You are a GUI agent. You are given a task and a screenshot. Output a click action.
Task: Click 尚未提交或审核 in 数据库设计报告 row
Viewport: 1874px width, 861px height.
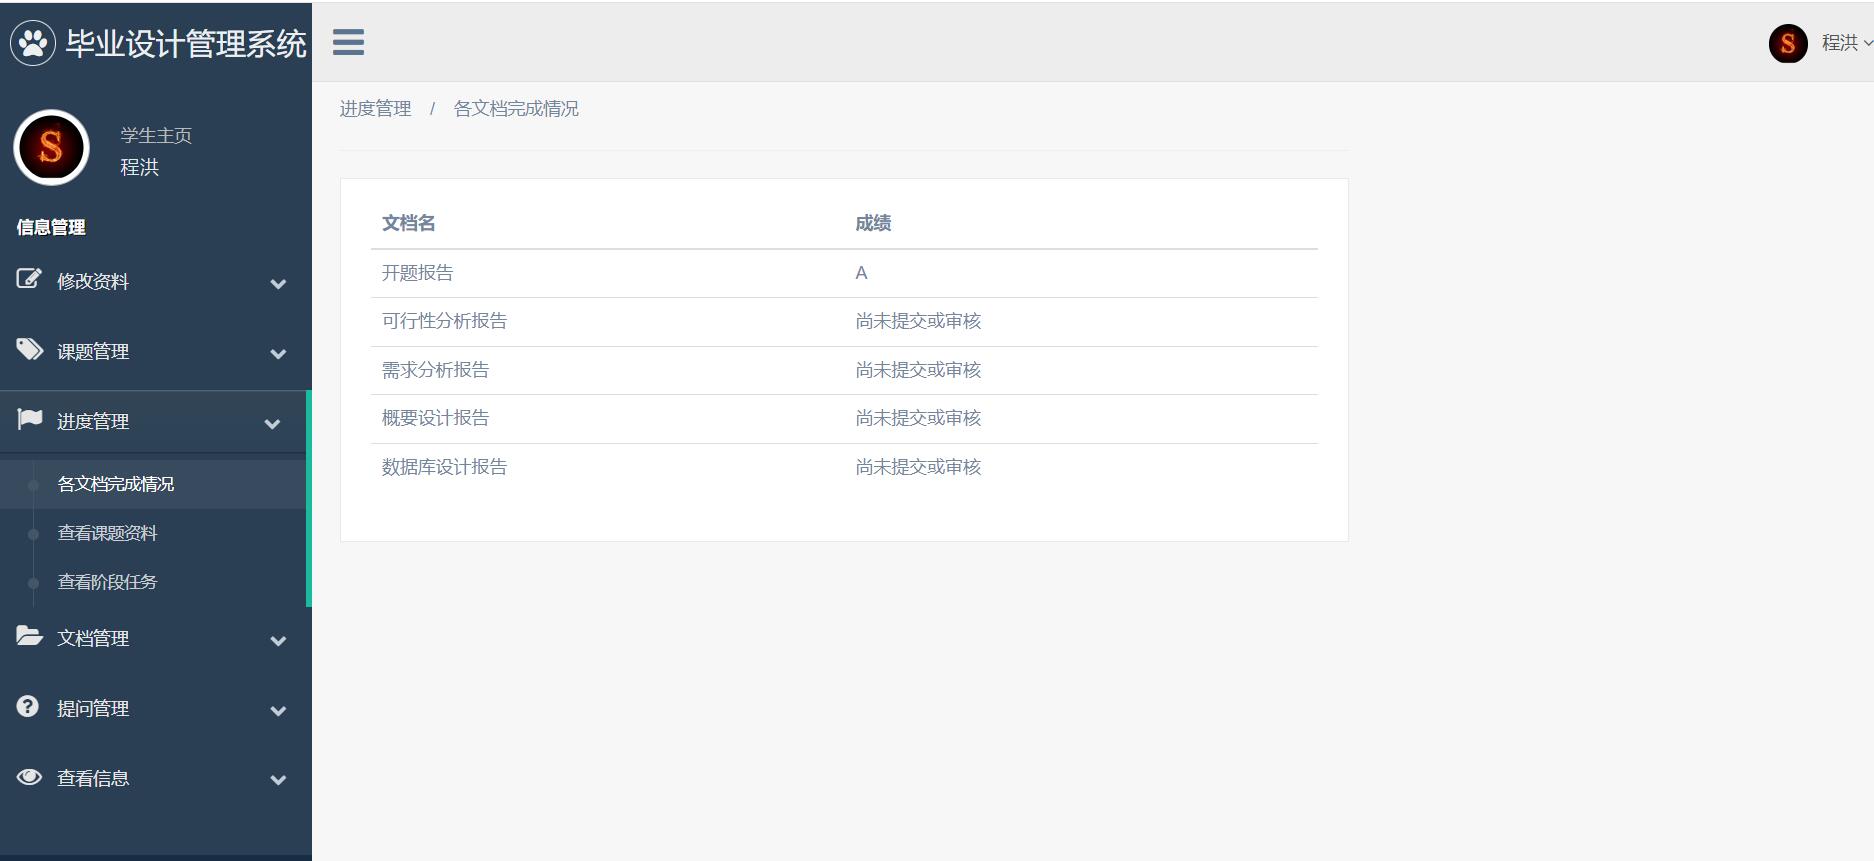coord(918,467)
